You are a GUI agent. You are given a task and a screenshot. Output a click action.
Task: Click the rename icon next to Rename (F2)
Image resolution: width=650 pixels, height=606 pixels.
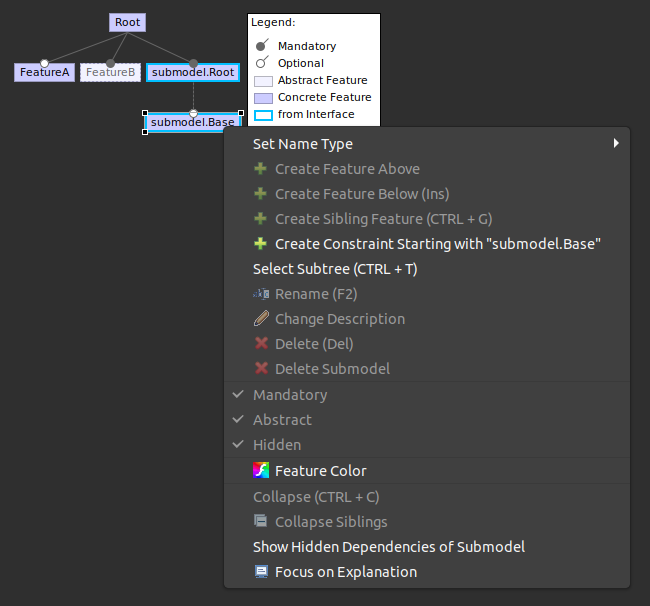(261, 294)
